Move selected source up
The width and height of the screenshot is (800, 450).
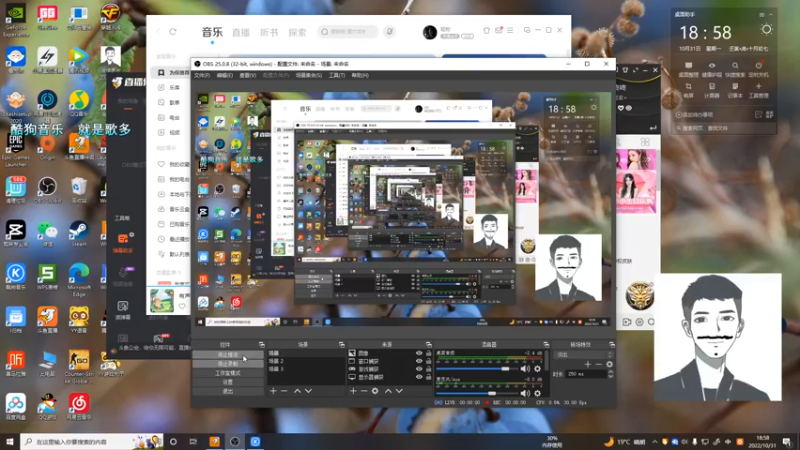pyautogui.click(x=388, y=391)
